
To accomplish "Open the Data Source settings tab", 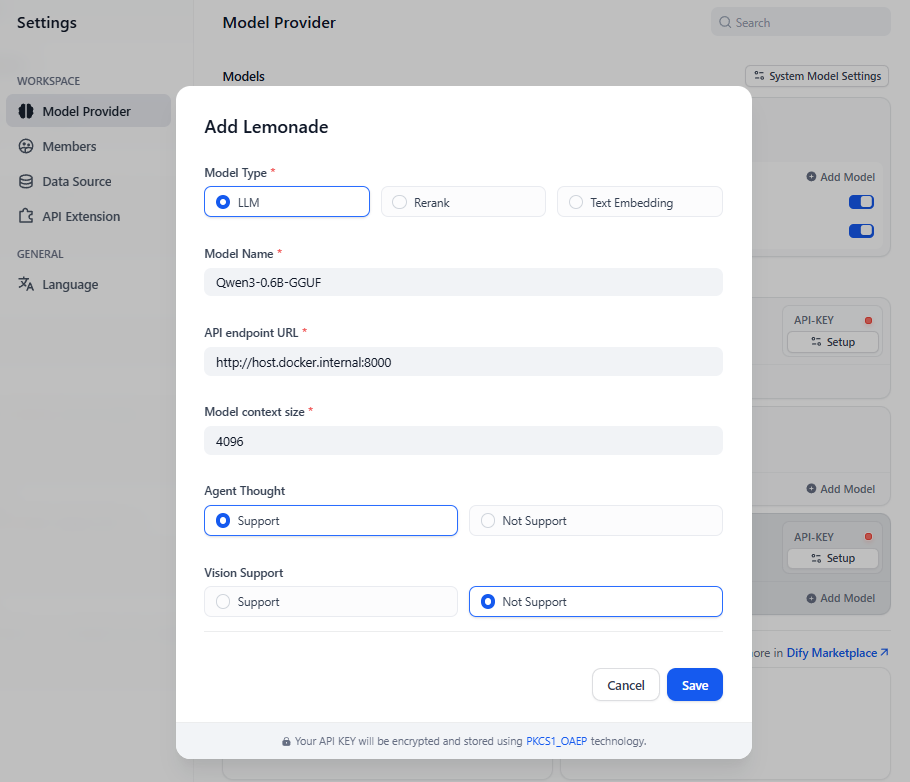I will click(76, 181).
